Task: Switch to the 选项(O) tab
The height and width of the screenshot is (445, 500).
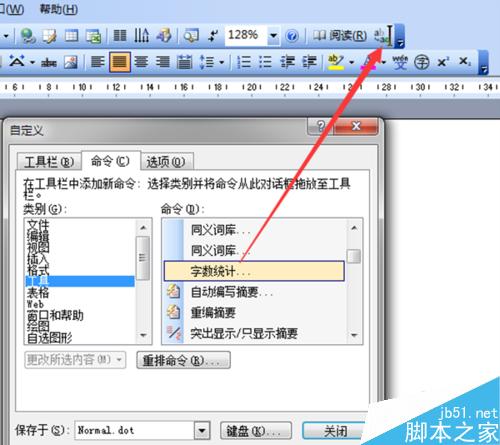Action: pyautogui.click(x=166, y=162)
